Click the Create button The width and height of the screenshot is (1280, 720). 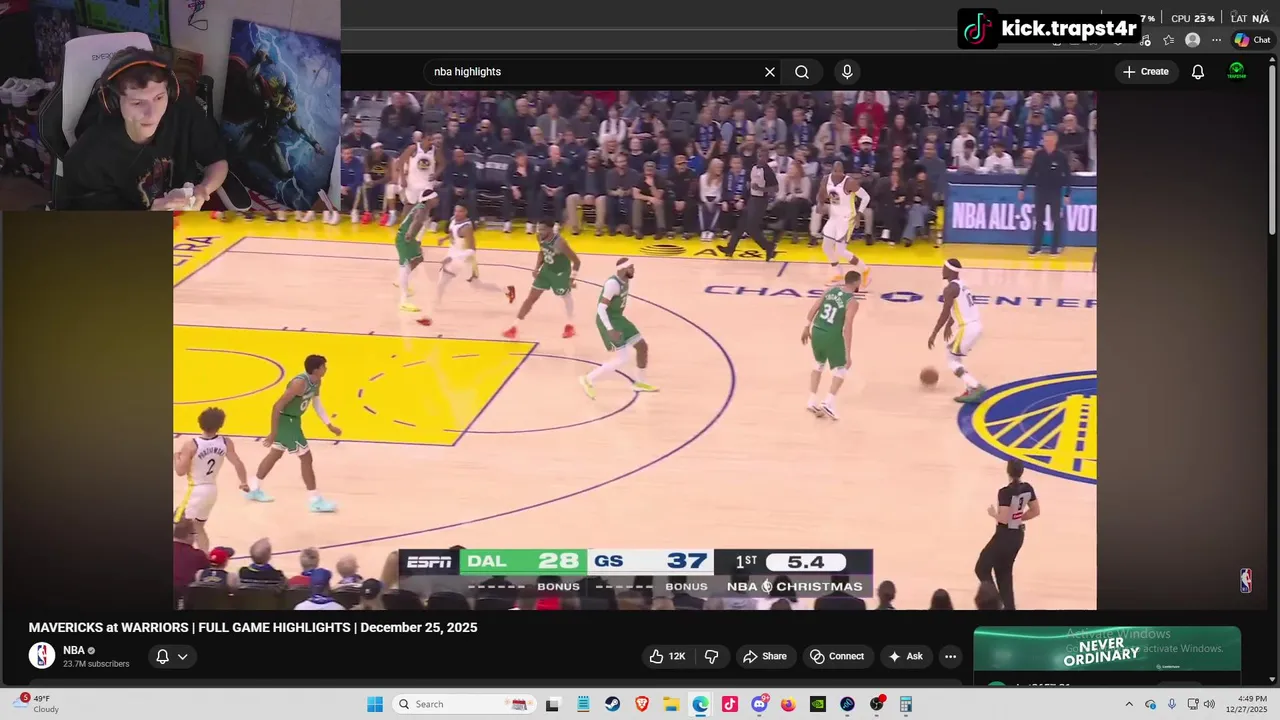tap(1146, 72)
